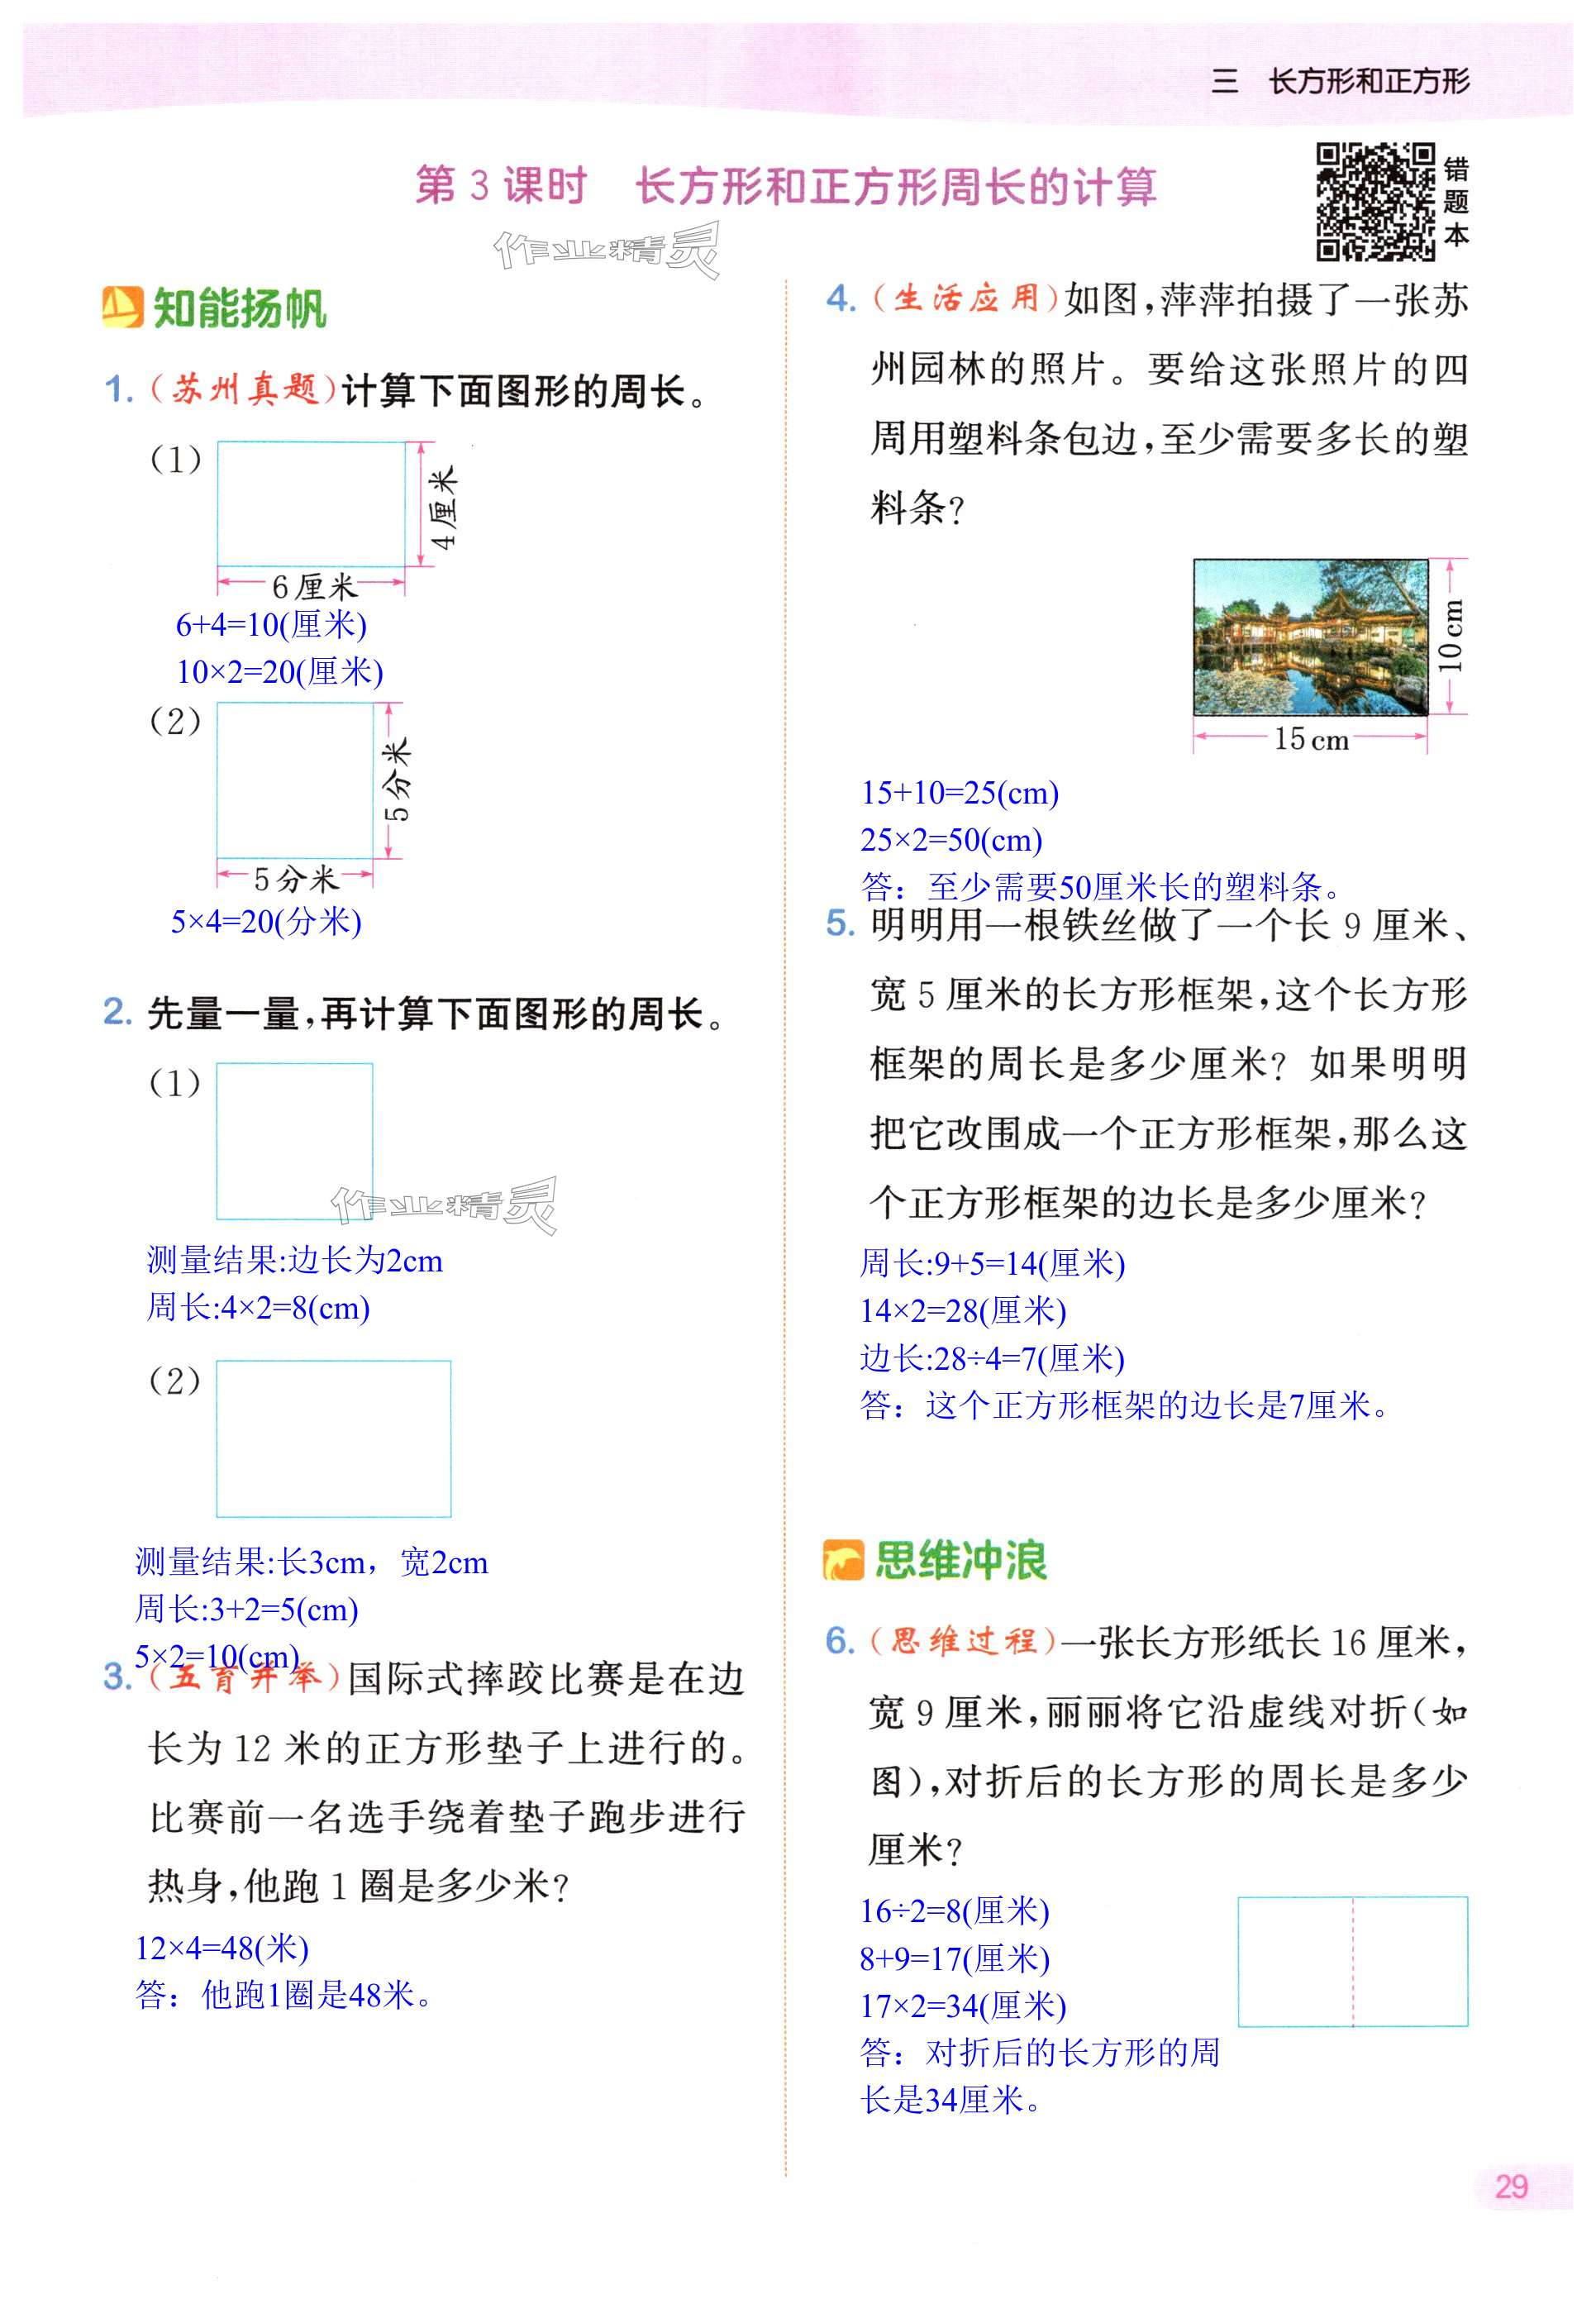Screen dimensions: 1596x2304
Task: Click the 6厘米 by 4厘米 rectangle figure
Action: pyautogui.click(x=311, y=503)
